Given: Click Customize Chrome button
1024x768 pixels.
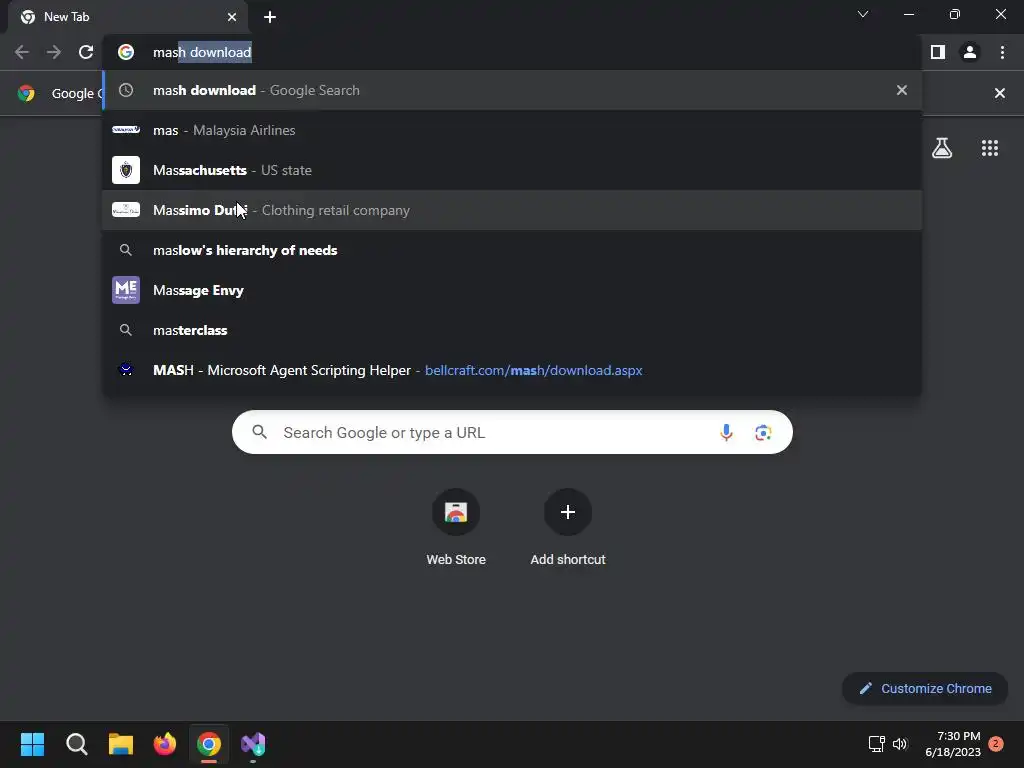Looking at the screenshot, I should pyautogui.click(x=925, y=688).
